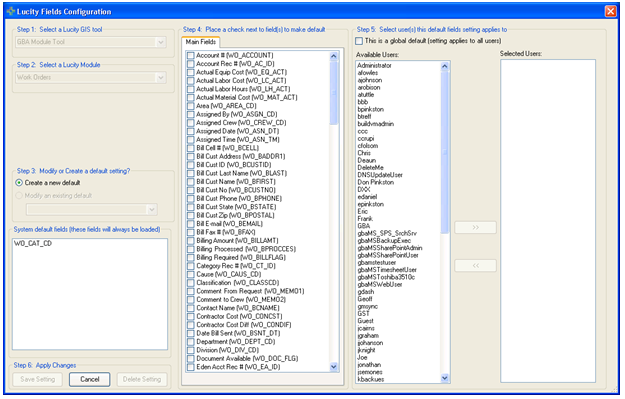625x399 pixels.
Task: Select user buildvmadmin in Available Users
Action: click(x=375, y=124)
